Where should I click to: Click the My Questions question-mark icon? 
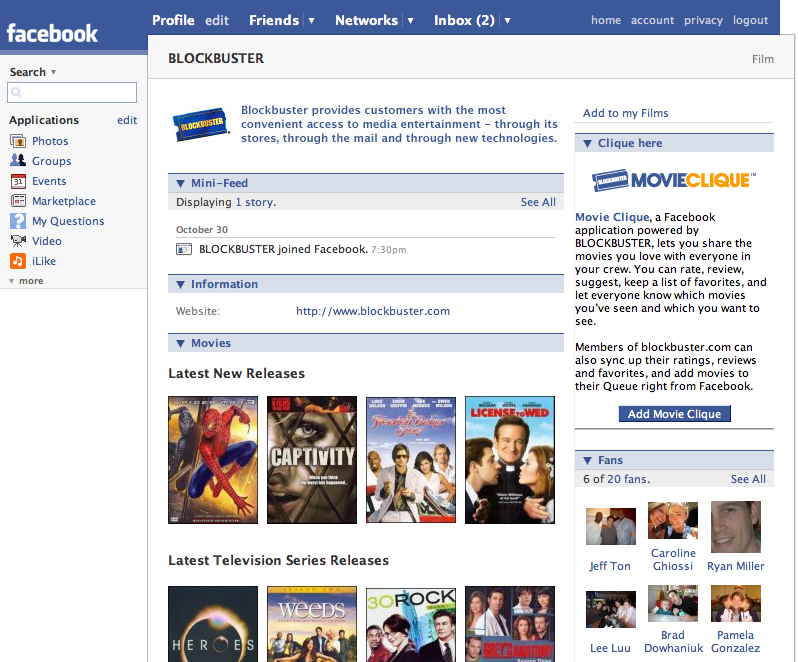(18, 221)
